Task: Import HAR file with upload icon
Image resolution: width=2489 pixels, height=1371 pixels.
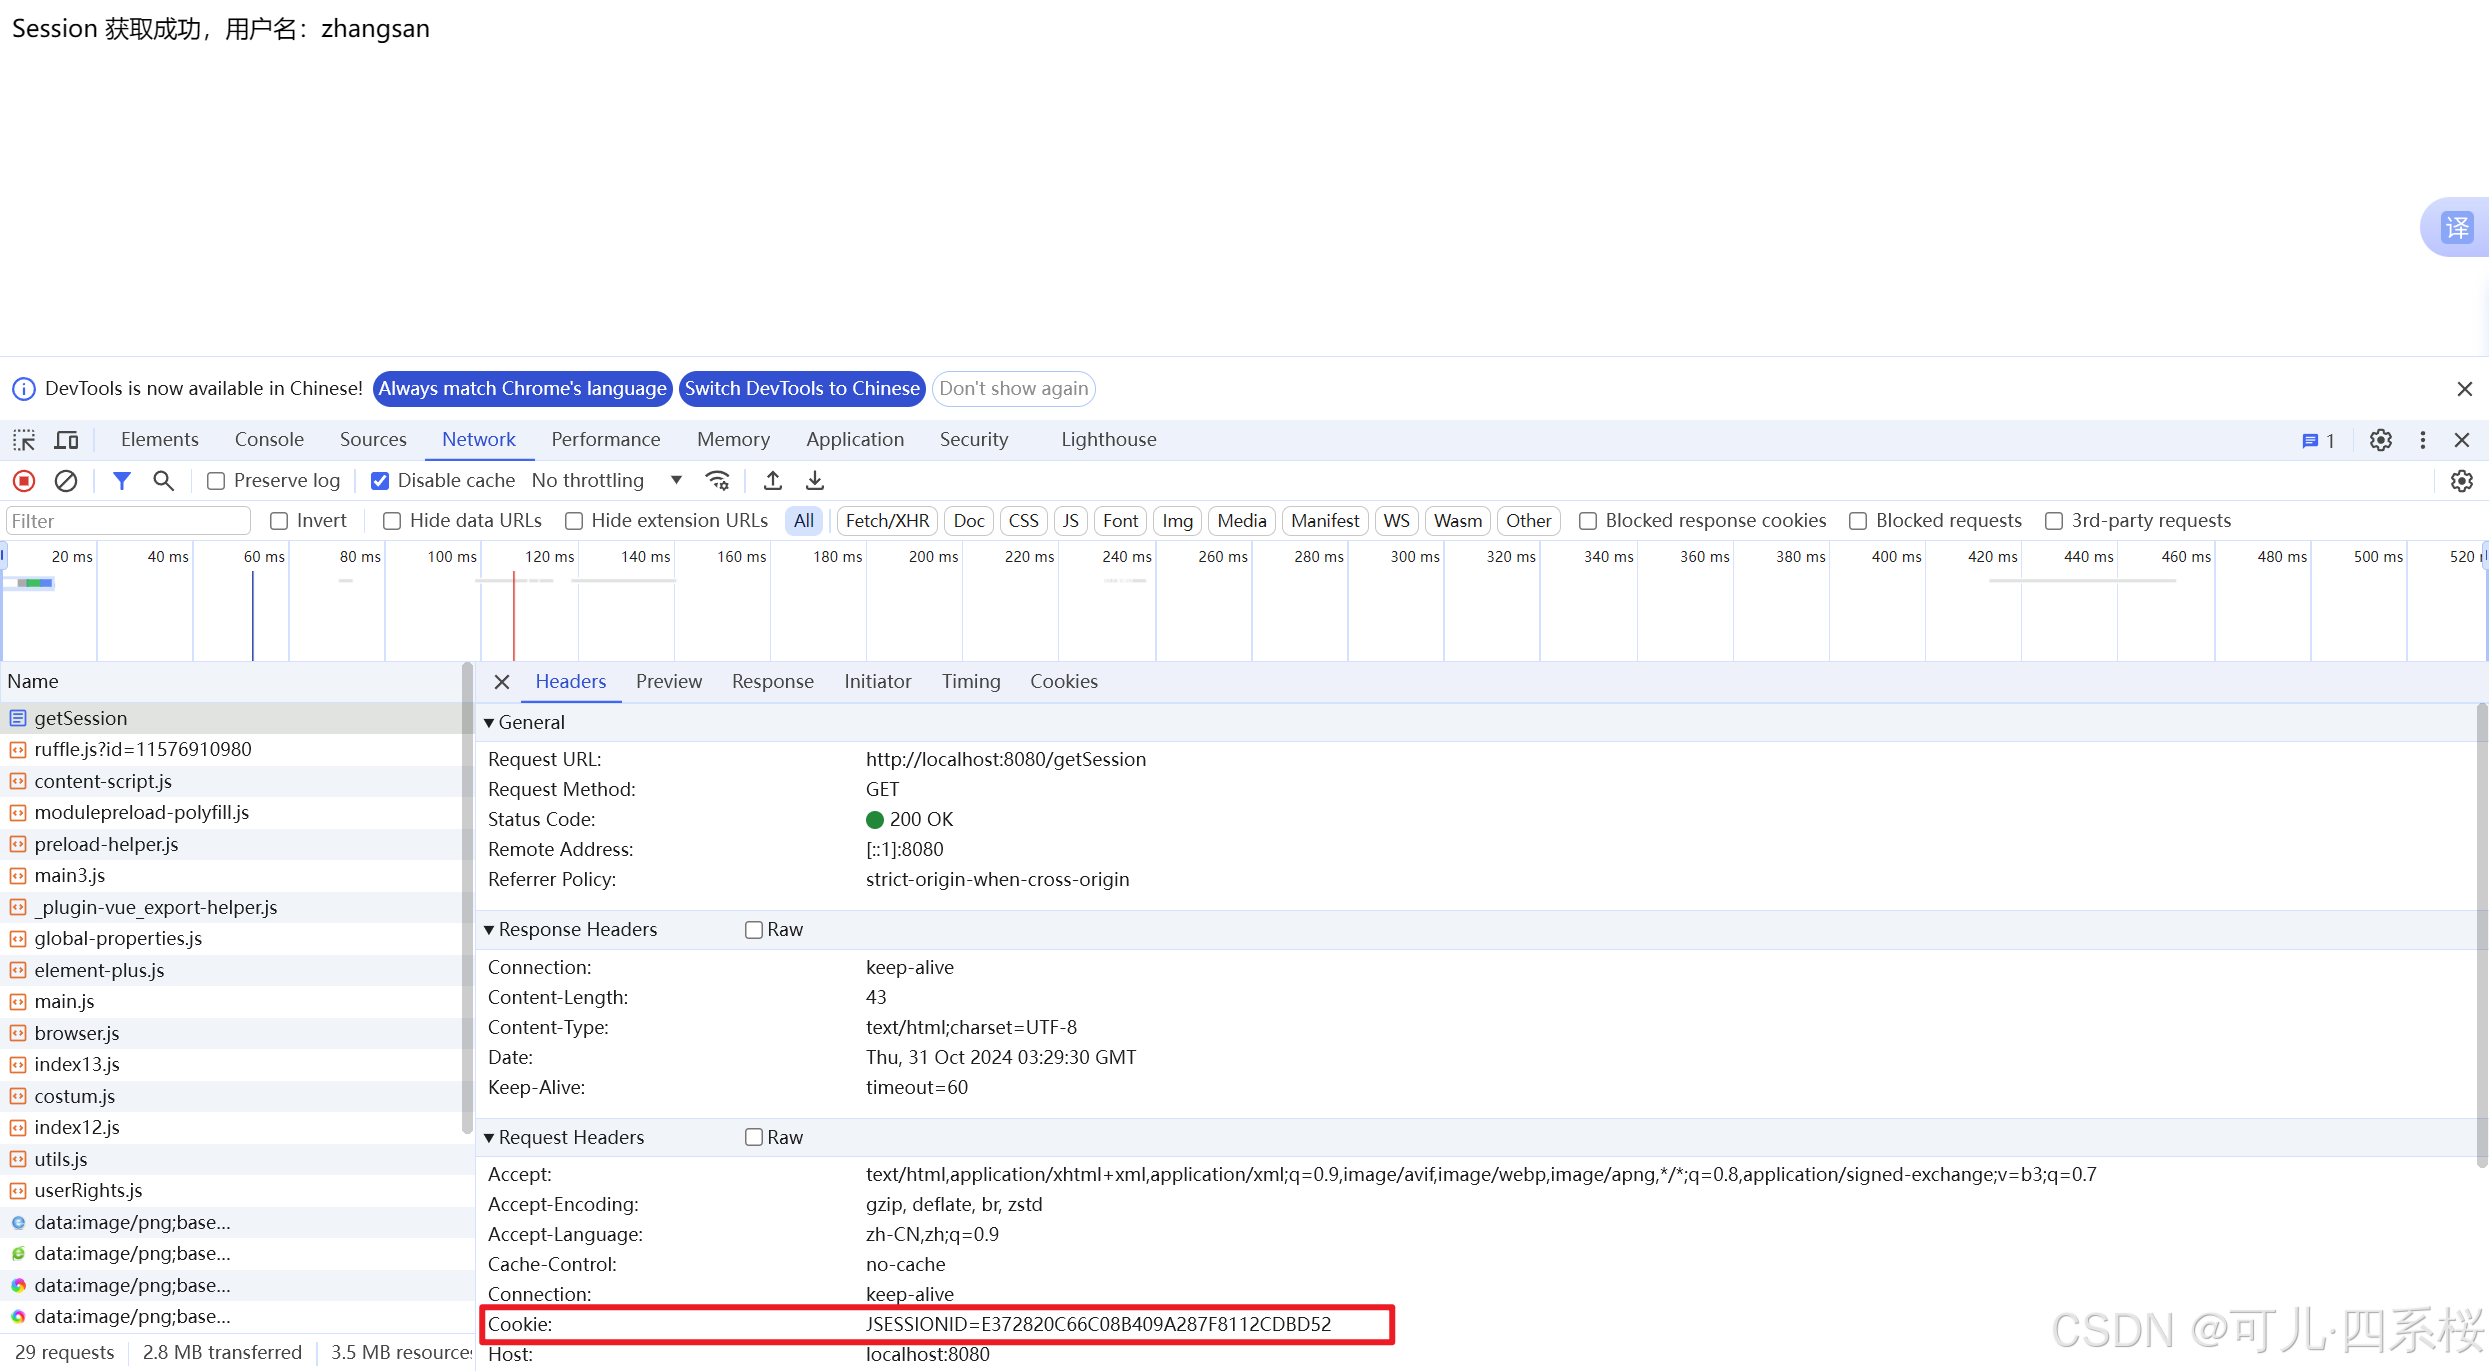Action: click(x=773, y=481)
